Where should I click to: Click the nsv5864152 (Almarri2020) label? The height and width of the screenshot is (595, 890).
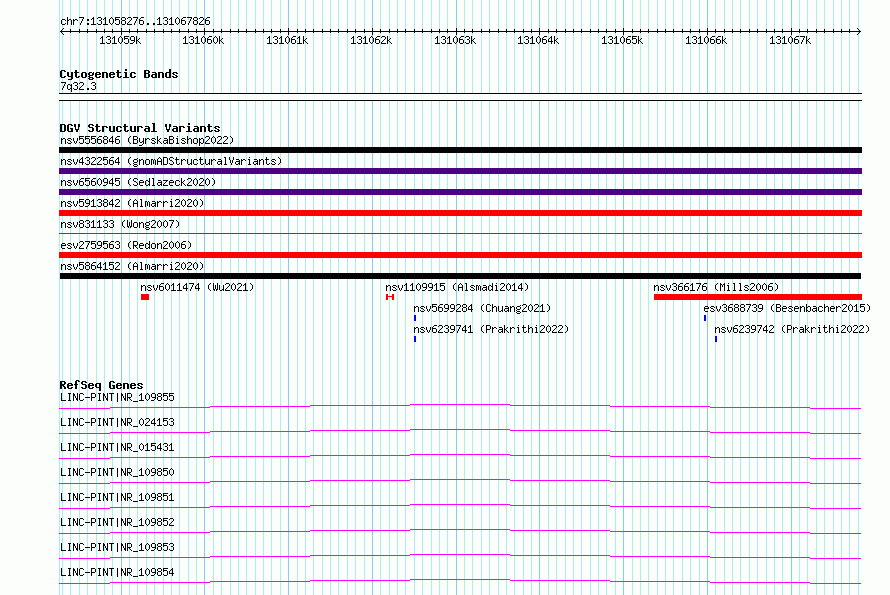pos(132,266)
